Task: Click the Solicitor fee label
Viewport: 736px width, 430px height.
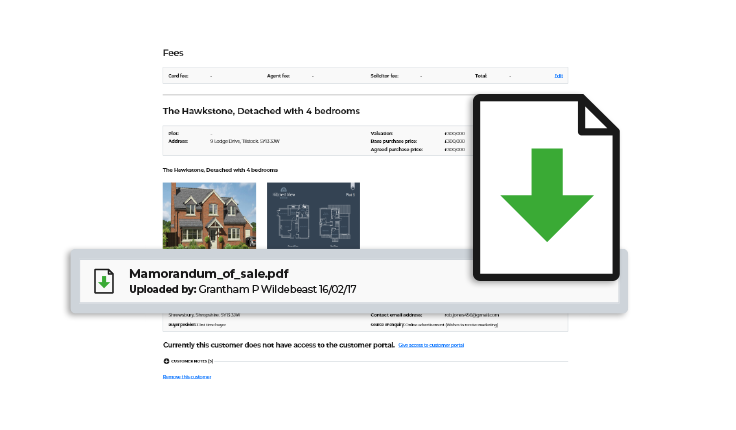Action: pos(381,75)
